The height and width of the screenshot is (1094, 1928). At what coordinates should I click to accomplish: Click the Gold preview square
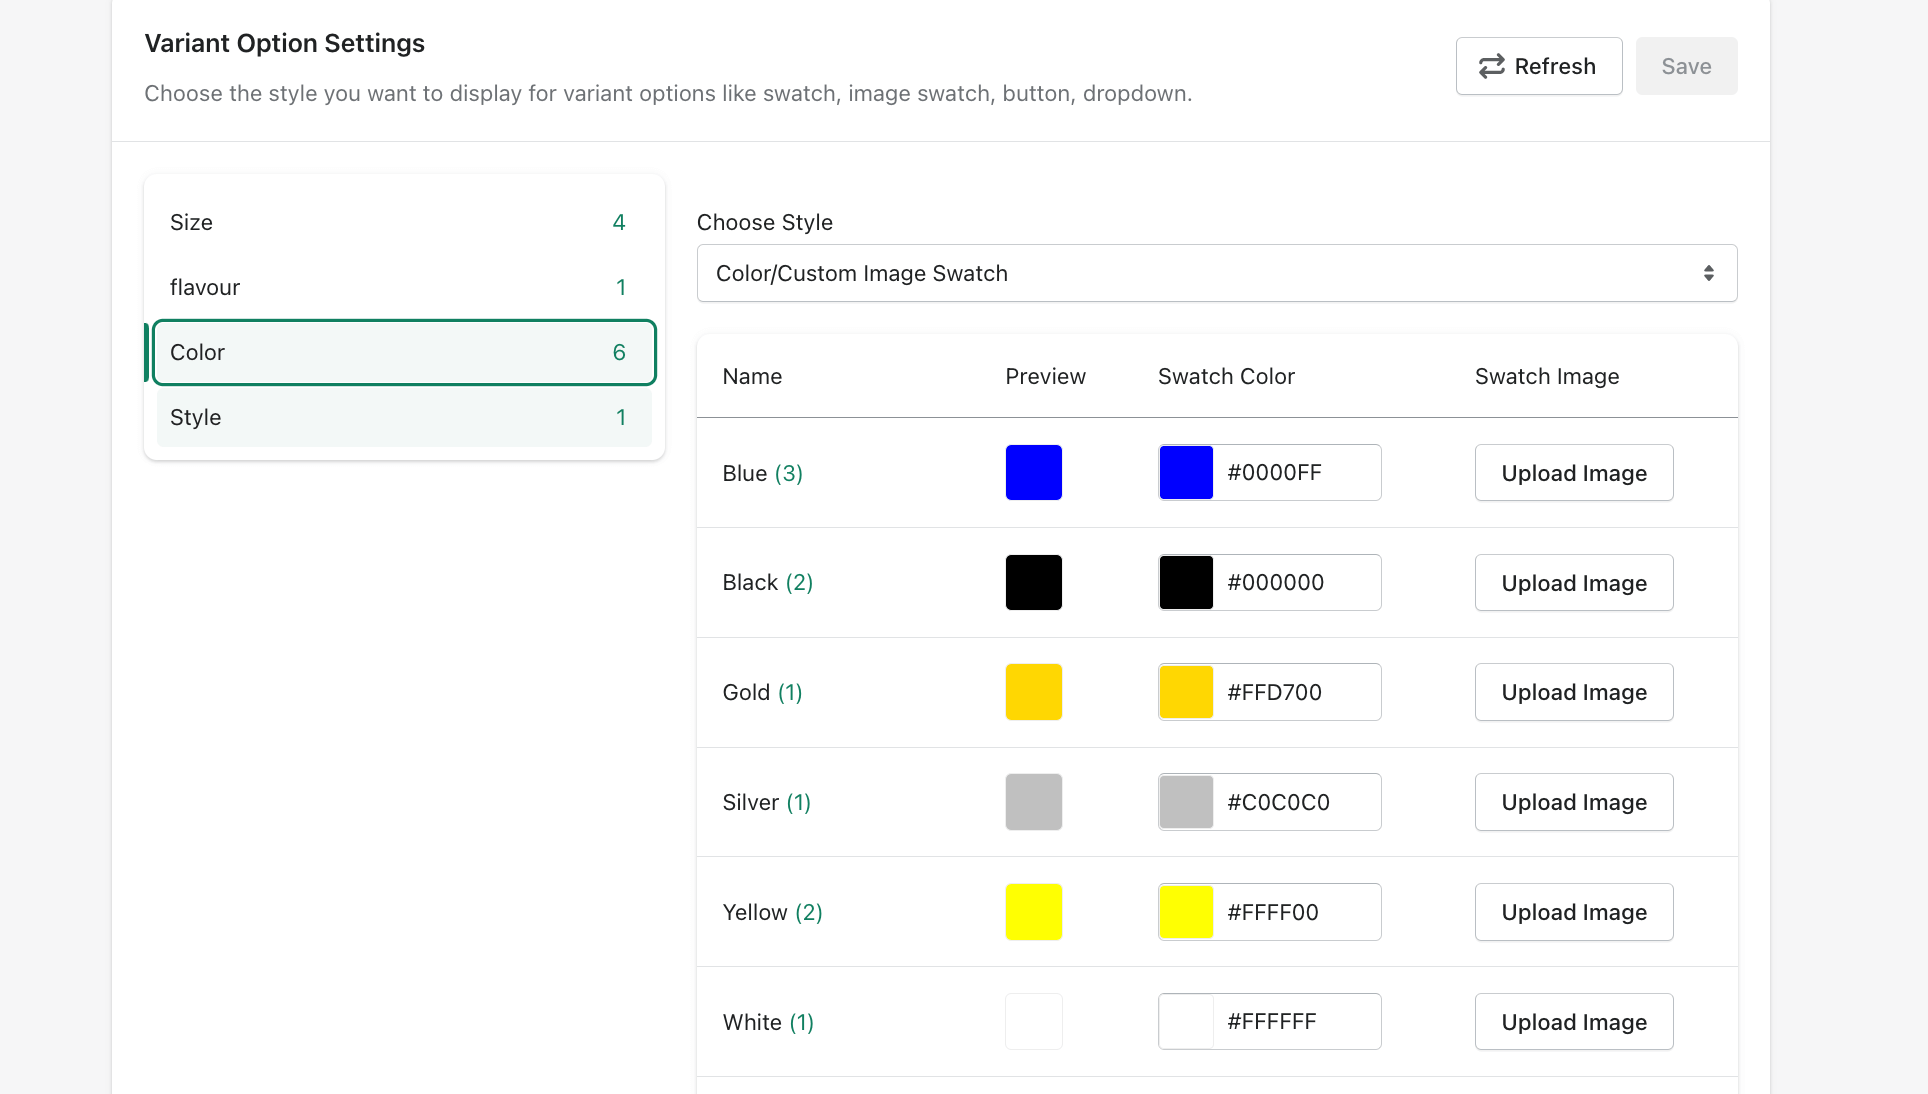[x=1034, y=692]
